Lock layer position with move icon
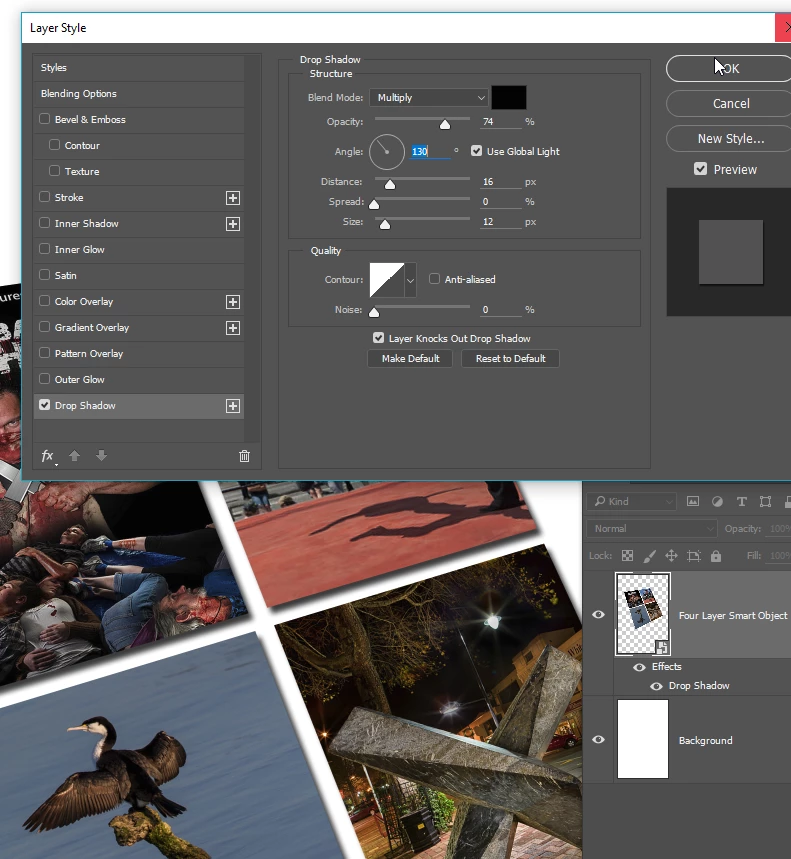Viewport: 791px width, 859px height. click(672, 556)
